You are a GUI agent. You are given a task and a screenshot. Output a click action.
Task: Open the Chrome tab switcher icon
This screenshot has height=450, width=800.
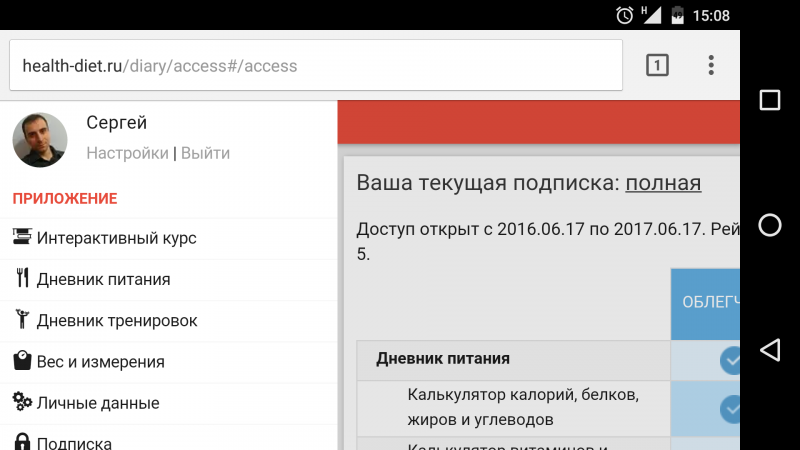click(x=657, y=66)
